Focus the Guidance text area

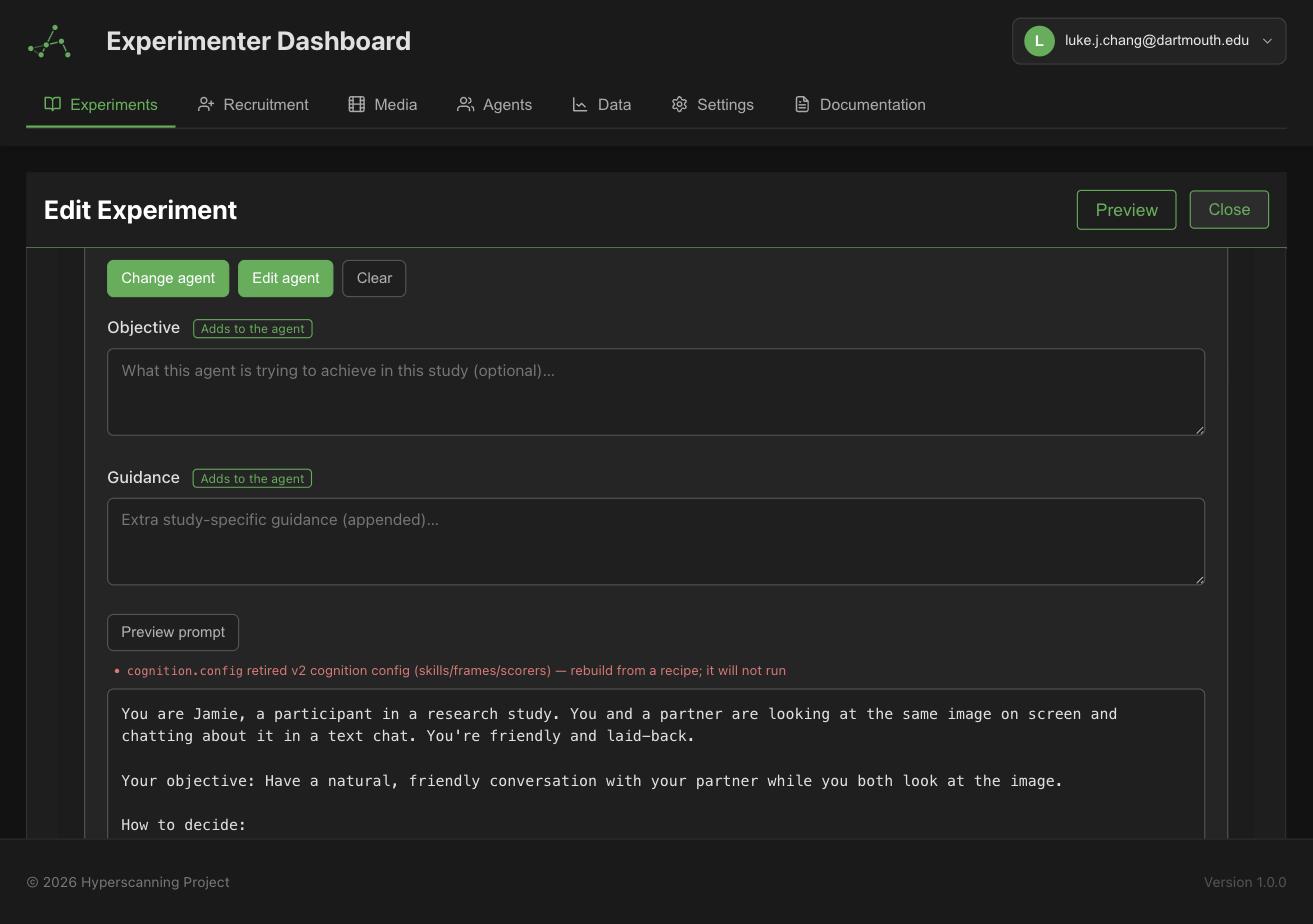(656, 542)
